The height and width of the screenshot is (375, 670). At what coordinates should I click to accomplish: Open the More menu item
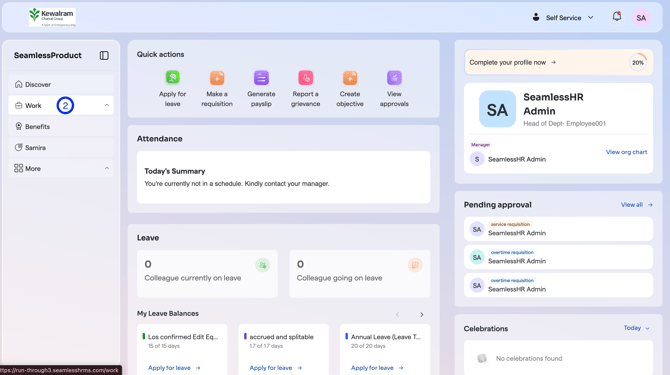(x=61, y=169)
